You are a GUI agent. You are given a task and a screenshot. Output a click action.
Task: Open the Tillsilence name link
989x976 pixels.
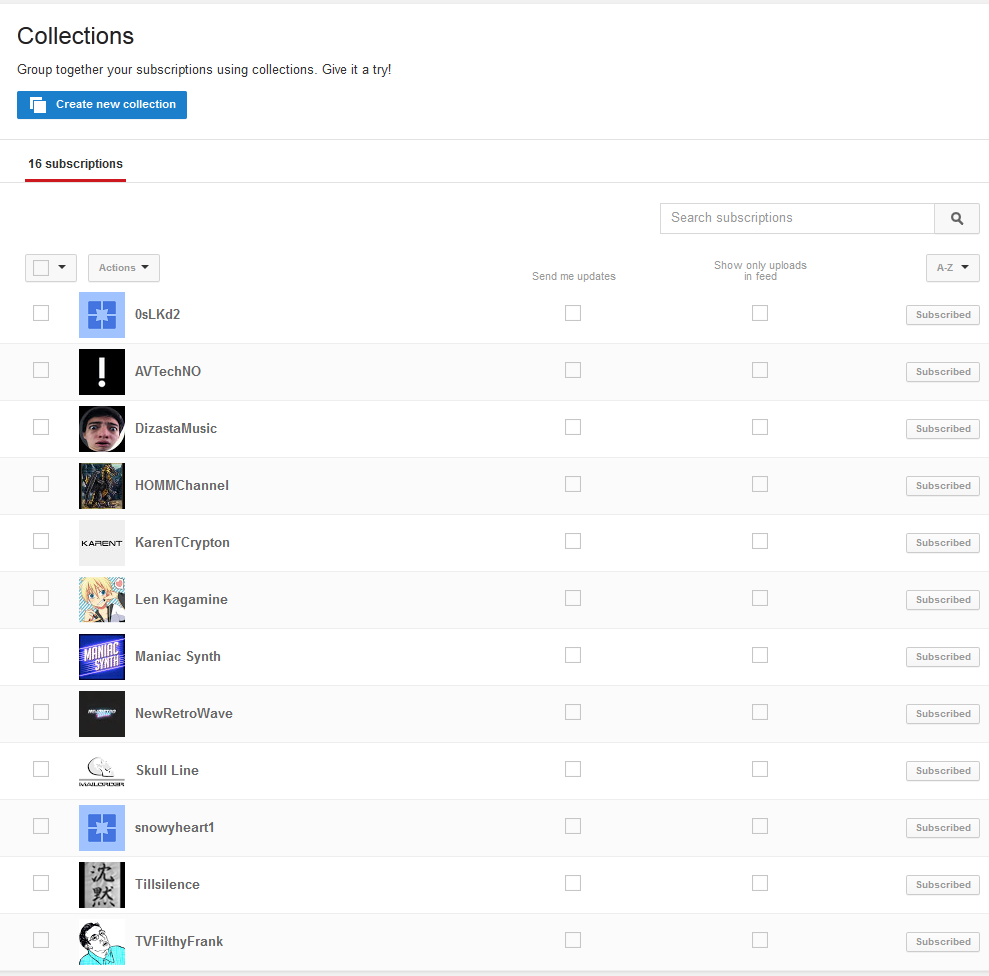(167, 885)
